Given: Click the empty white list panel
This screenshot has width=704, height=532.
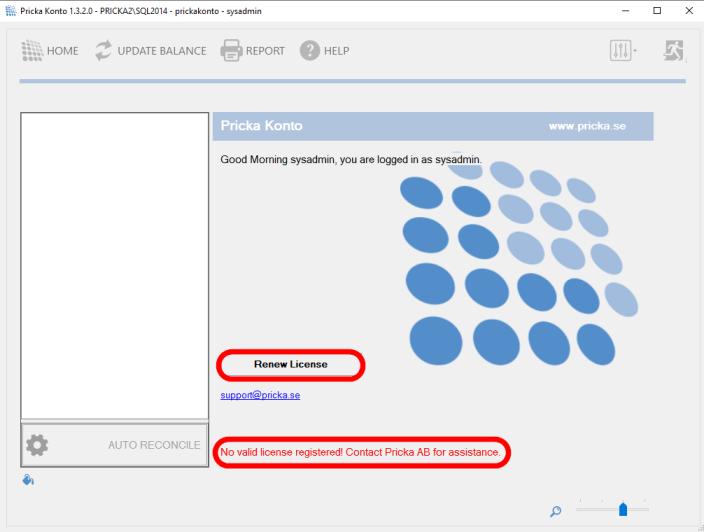Looking at the screenshot, I should 114,266.
